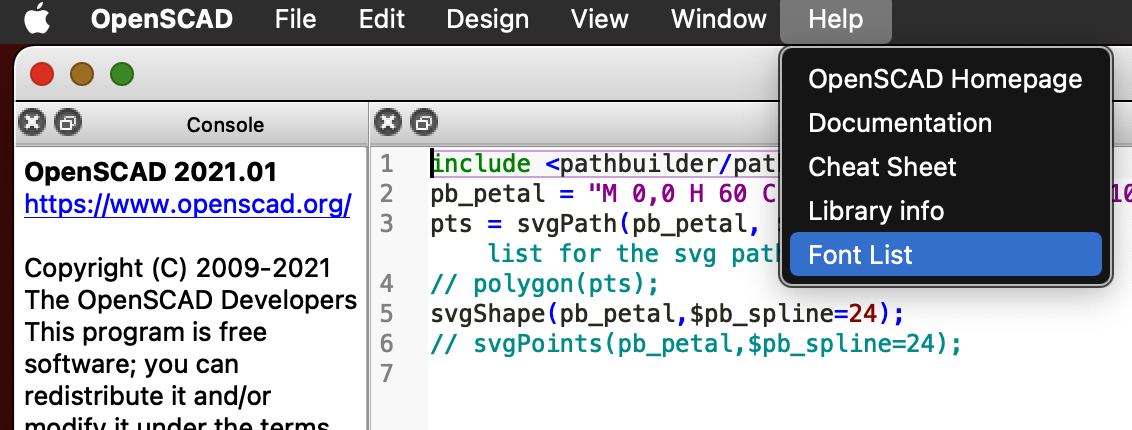Close the Console panel

tap(33, 123)
